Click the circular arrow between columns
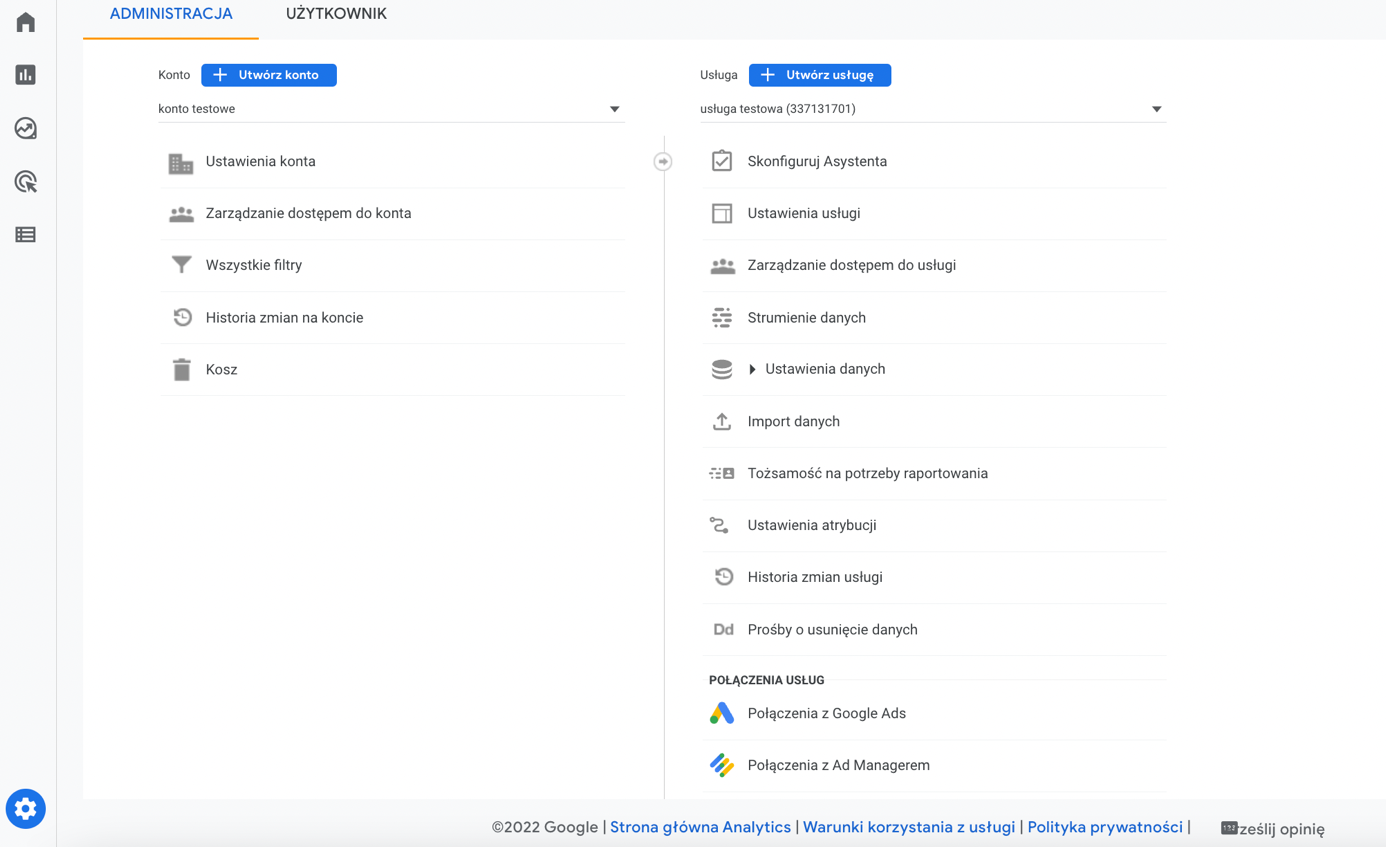This screenshot has width=1386, height=847. pos(663,161)
